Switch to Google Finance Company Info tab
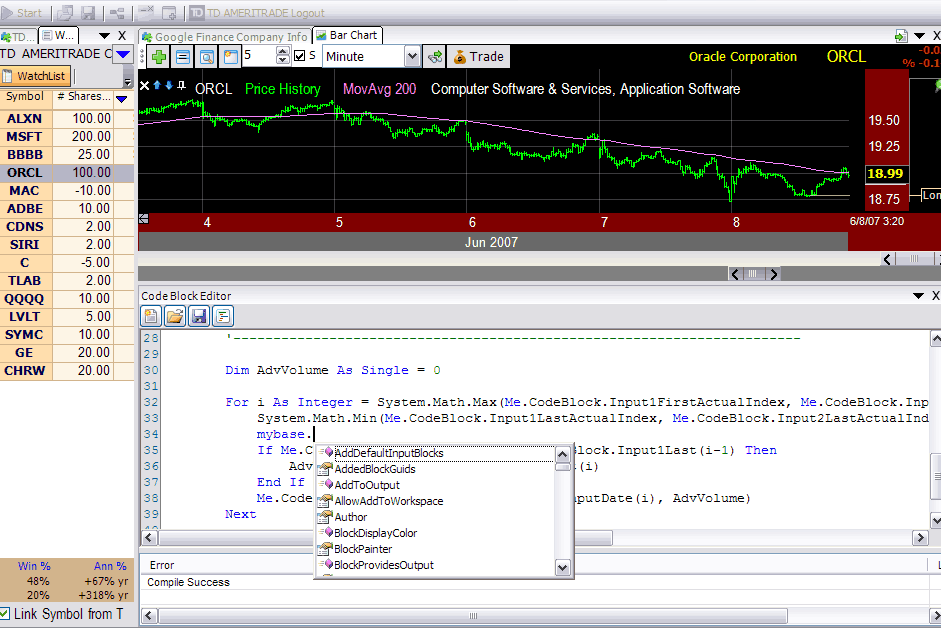 pos(226,37)
